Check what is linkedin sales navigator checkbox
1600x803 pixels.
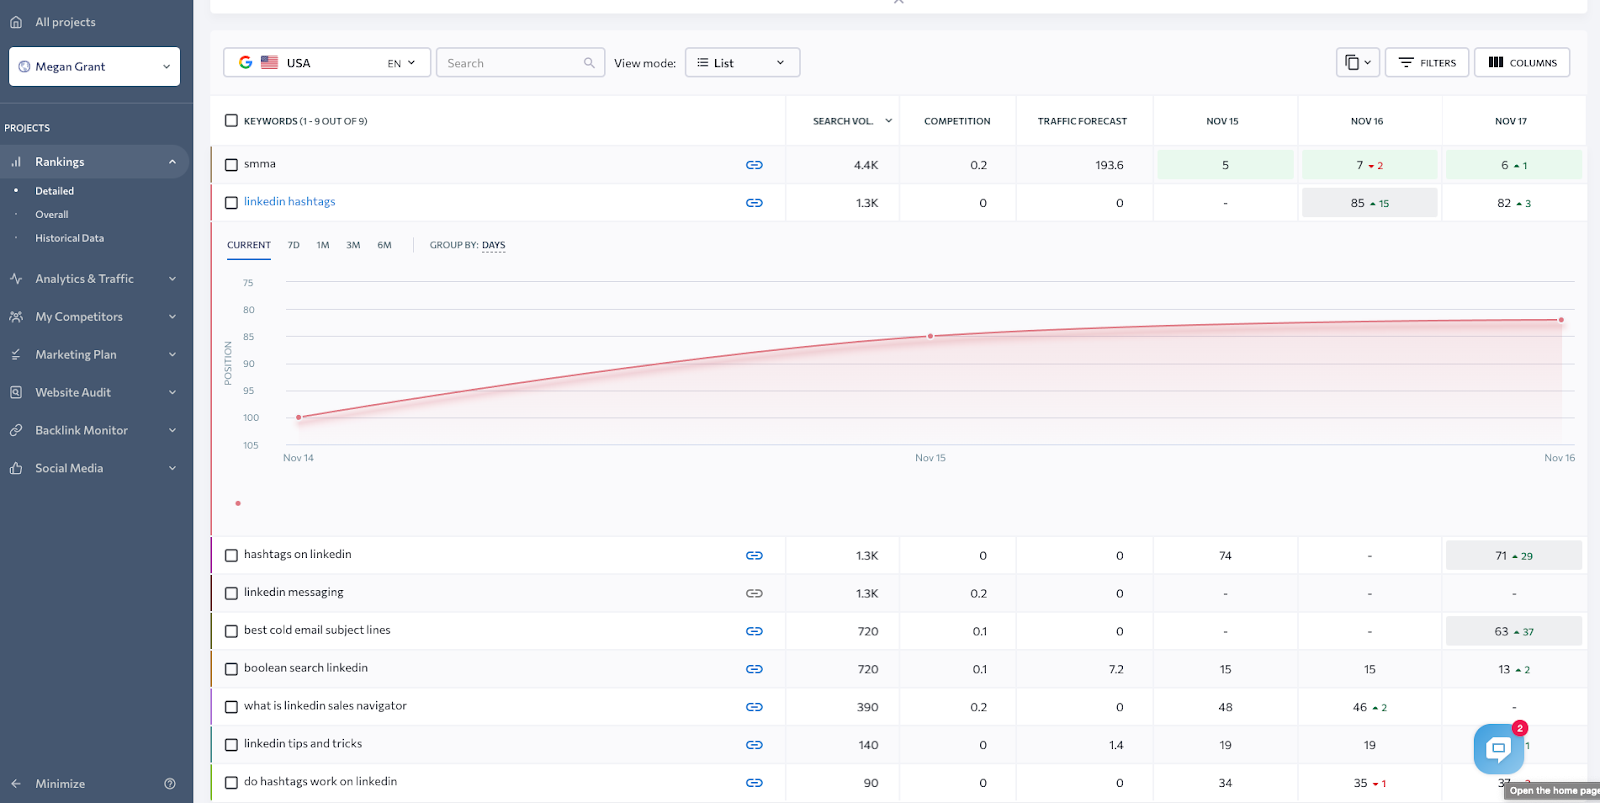click(231, 707)
